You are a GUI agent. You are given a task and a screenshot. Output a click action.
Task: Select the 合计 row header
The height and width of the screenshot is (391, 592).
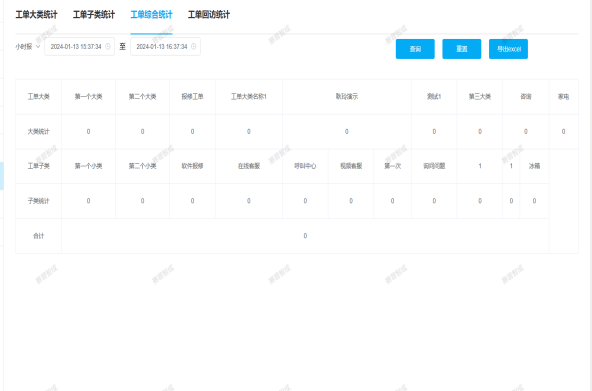[x=39, y=236]
